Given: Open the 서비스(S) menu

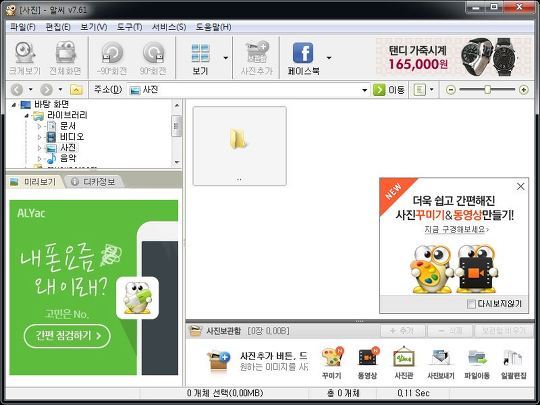Looking at the screenshot, I should click(x=169, y=27).
